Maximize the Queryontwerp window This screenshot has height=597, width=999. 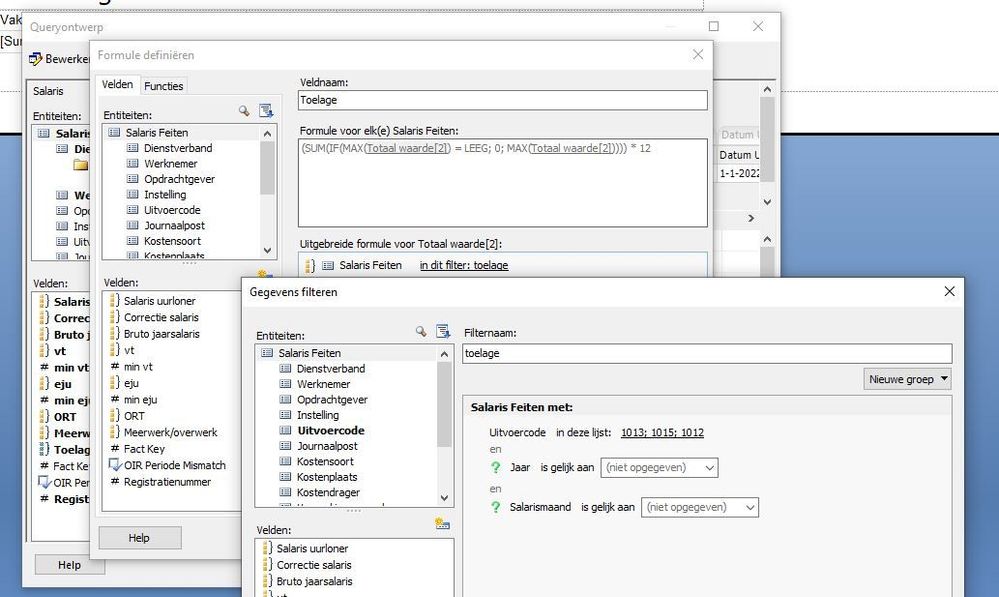point(714,26)
